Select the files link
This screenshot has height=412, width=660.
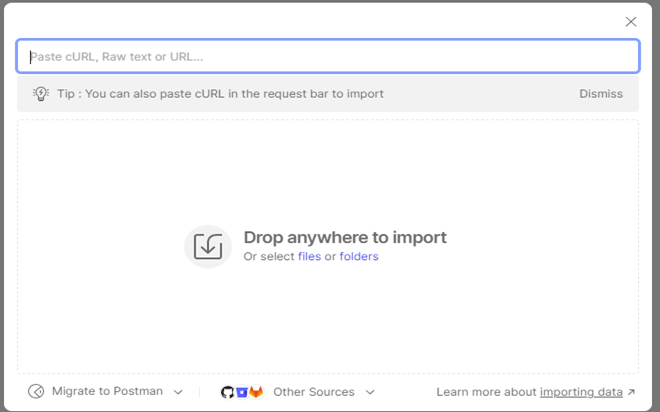309,257
